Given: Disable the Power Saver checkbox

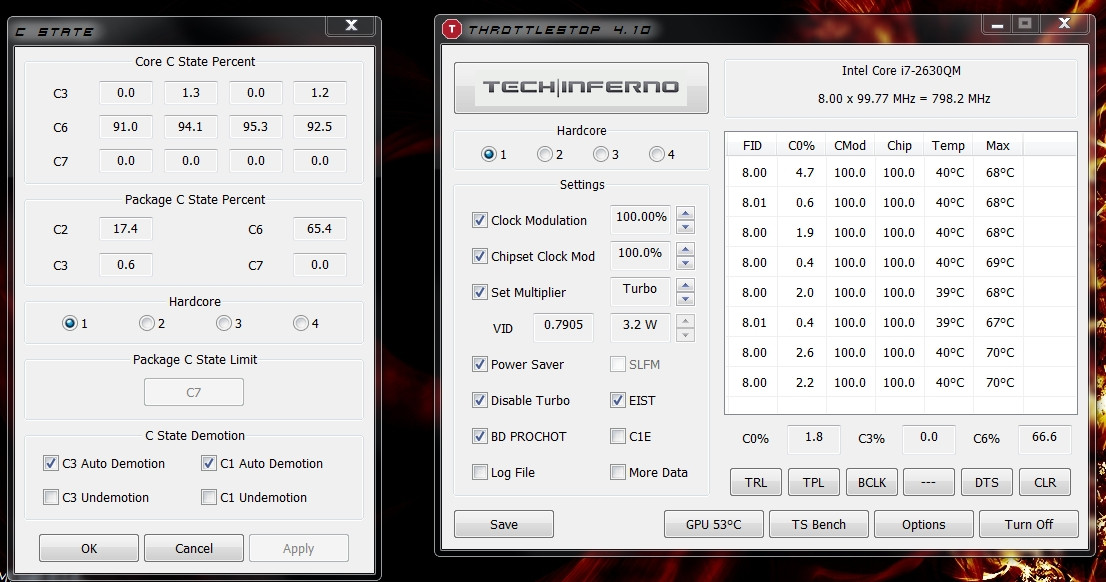Looking at the screenshot, I should [x=480, y=364].
